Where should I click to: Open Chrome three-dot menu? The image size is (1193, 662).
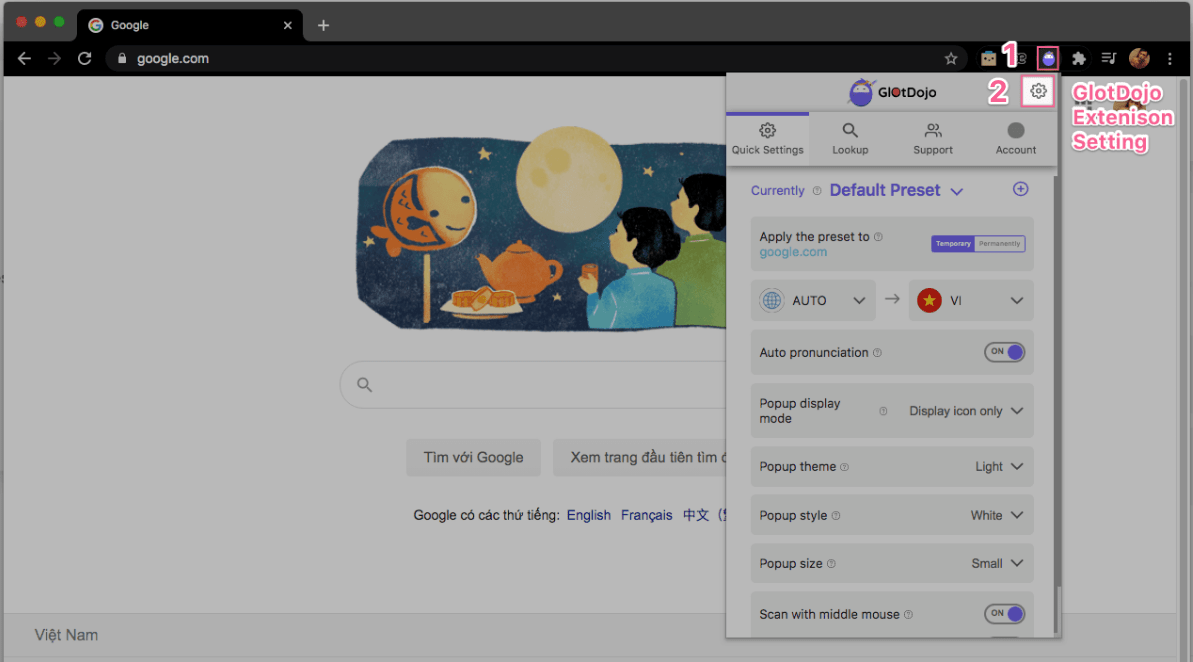tap(1170, 59)
